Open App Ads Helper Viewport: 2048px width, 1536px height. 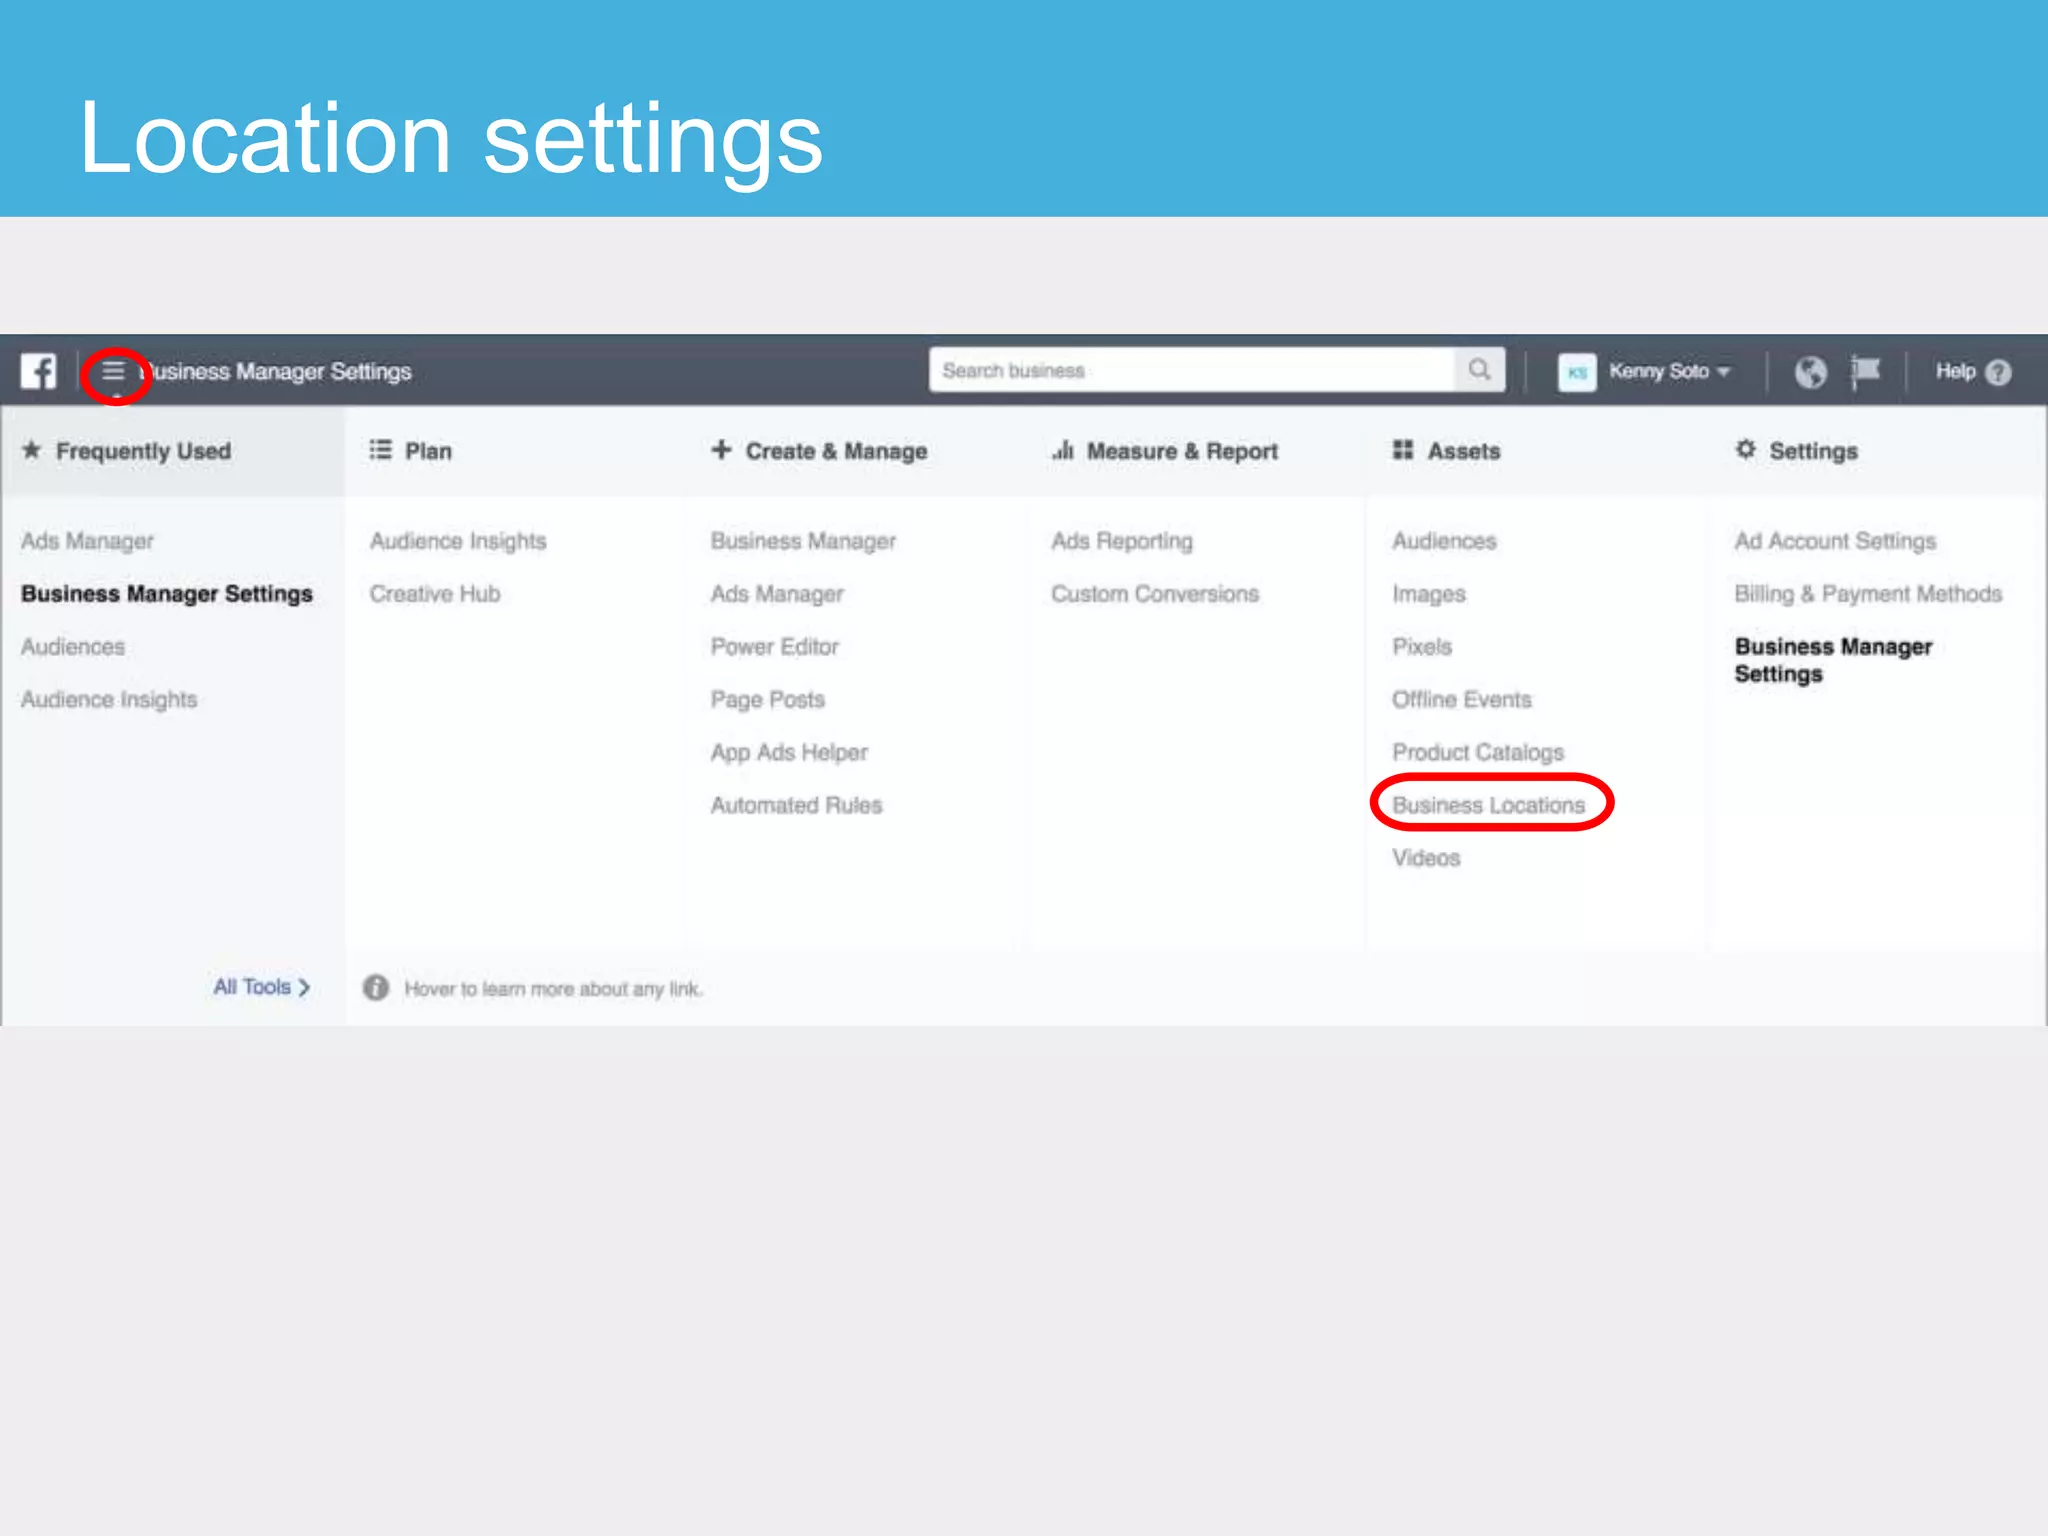point(789,752)
